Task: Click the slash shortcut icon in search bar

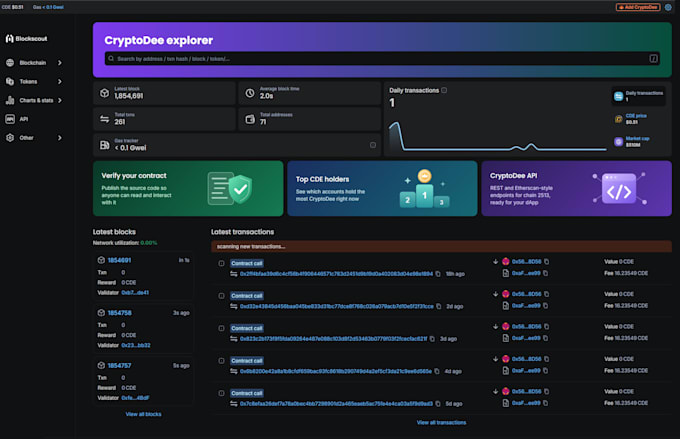Action: (653, 59)
